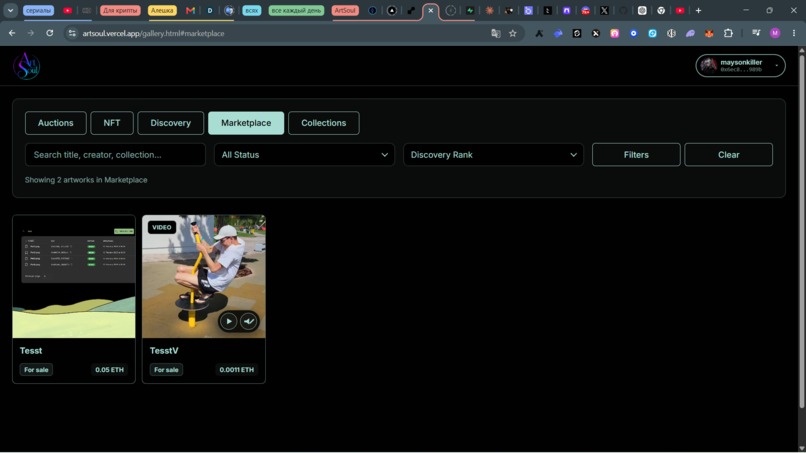This screenshot has height=453, width=806.
Task: Click the ArtSoul logo
Action: pos(27,66)
